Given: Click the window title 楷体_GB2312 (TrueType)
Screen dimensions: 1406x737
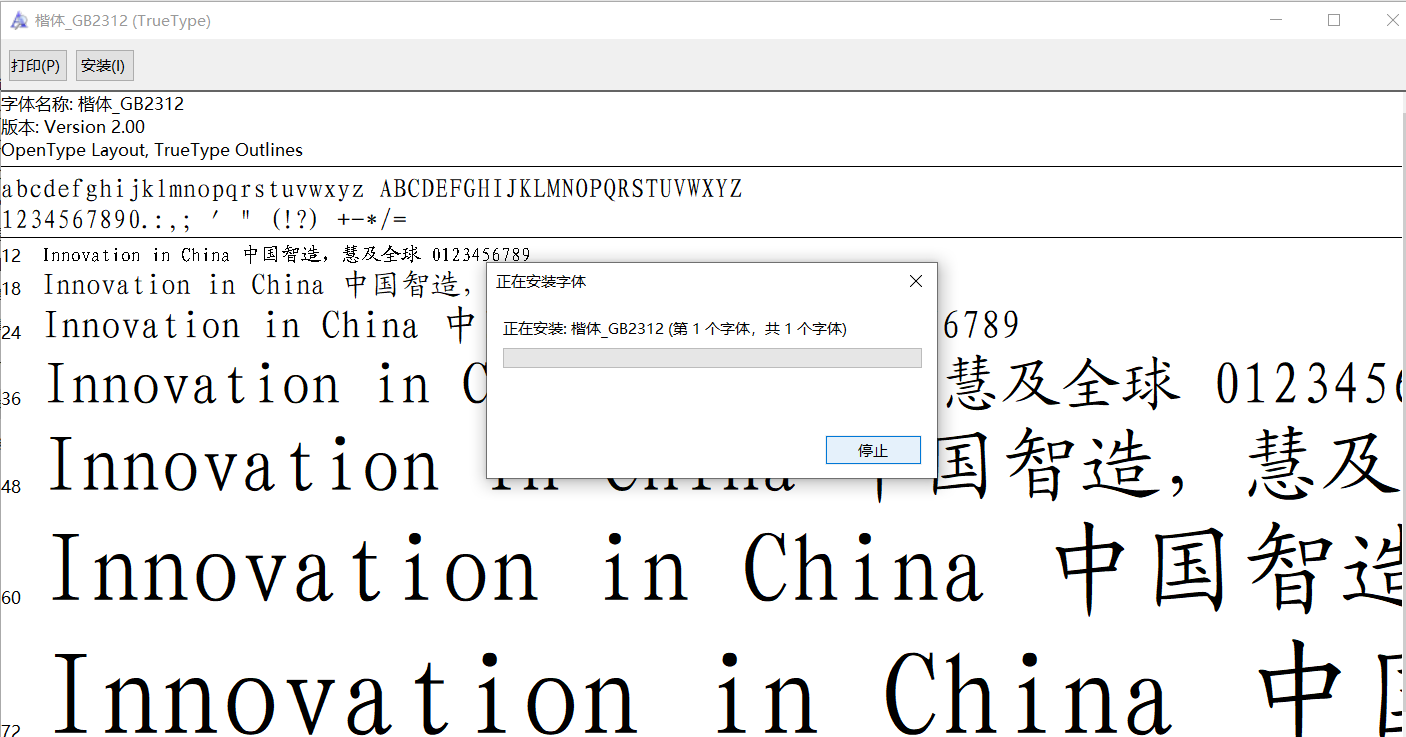Looking at the screenshot, I should click(123, 20).
